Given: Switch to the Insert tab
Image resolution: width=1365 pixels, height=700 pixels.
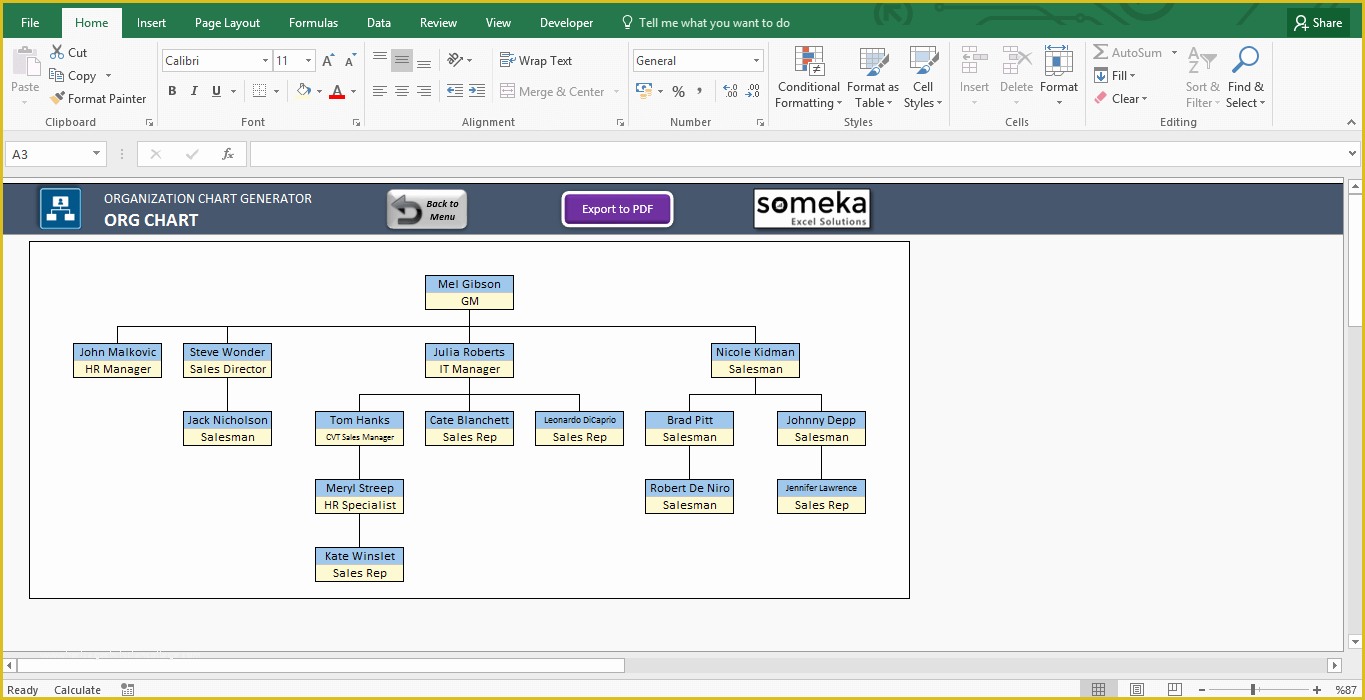Looking at the screenshot, I should pos(151,23).
